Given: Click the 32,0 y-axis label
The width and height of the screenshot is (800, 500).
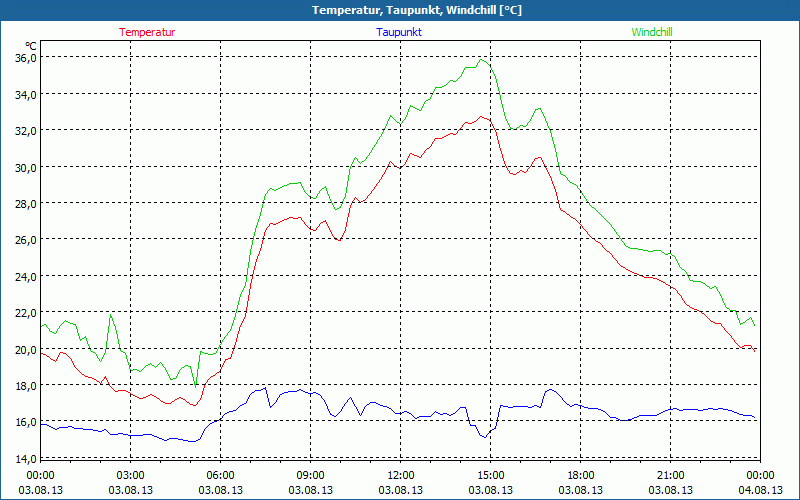Looking at the screenshot, I should tap(26, 131).
